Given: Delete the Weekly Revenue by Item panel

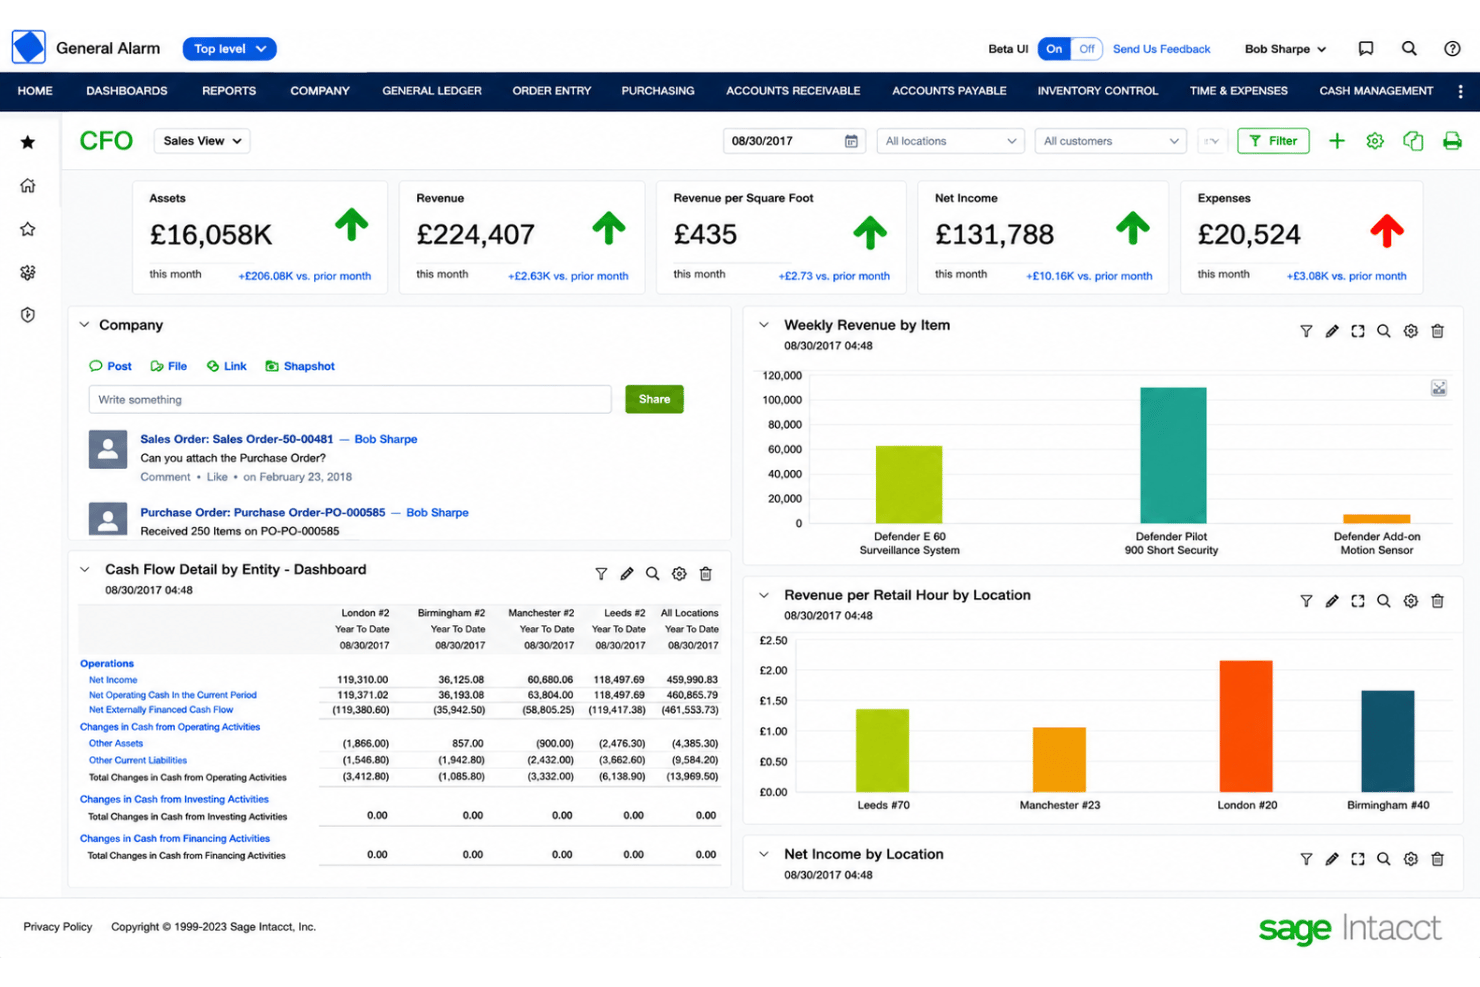Looking at the screenshot, I should [x=1437, y=331].
